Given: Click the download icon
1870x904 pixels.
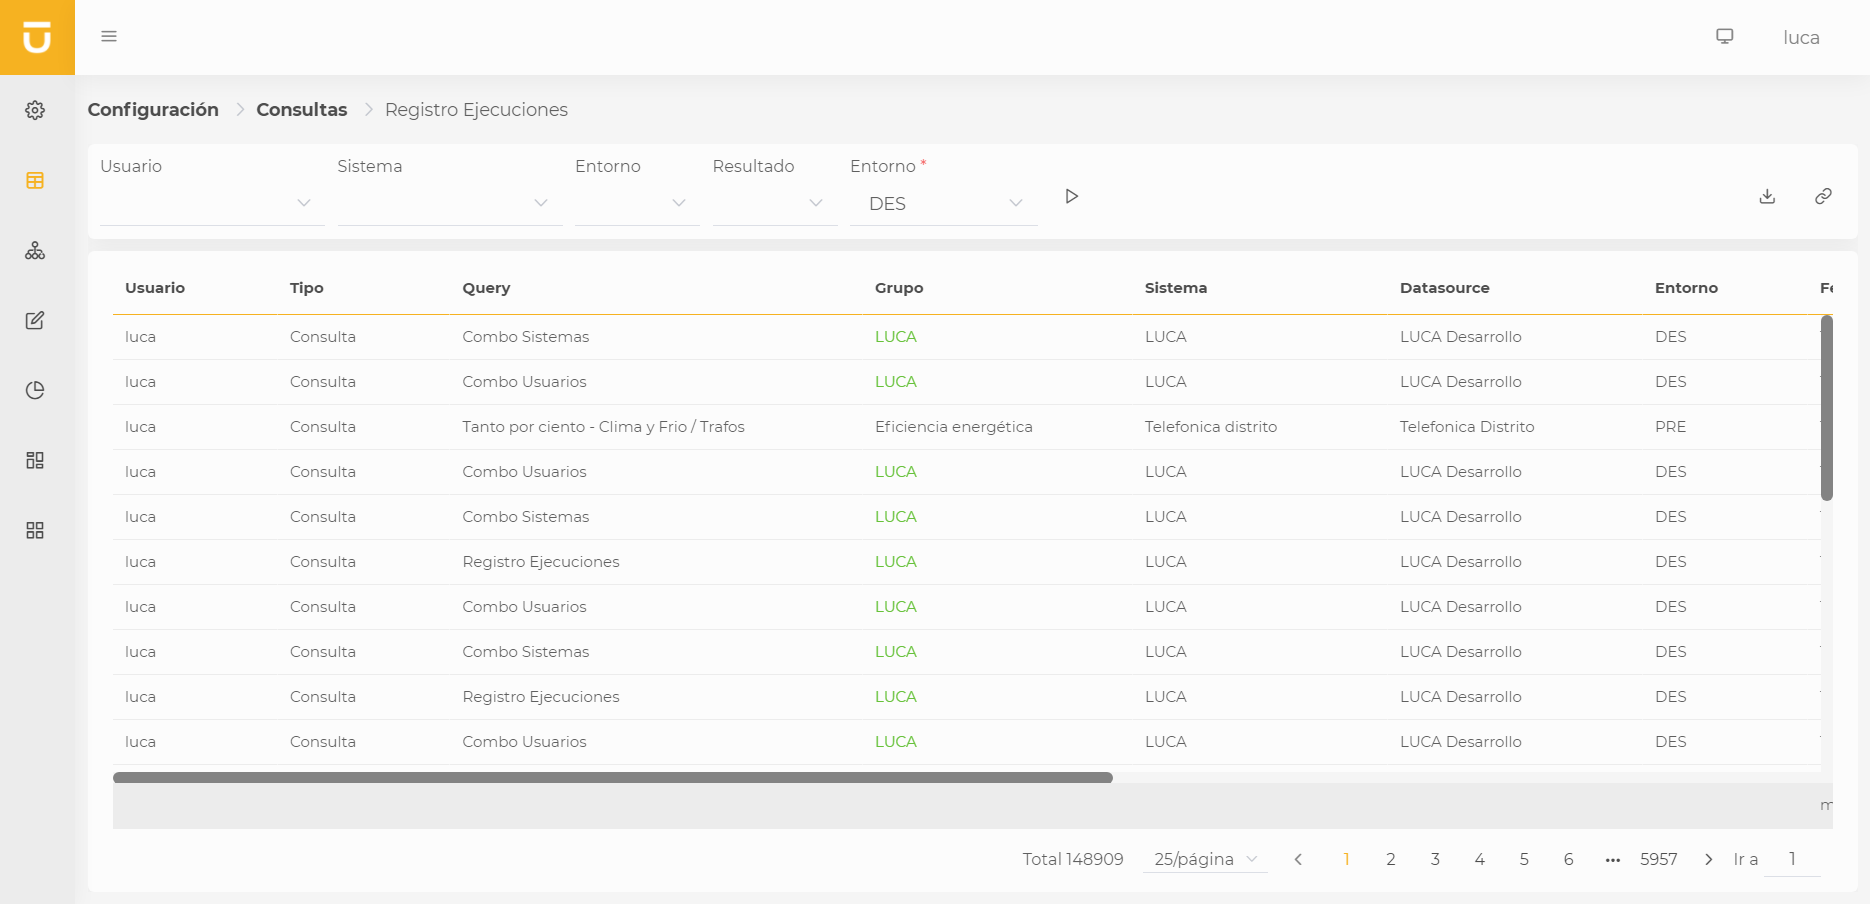Looking at the screenshot, I should click(x=1767, y=196).
